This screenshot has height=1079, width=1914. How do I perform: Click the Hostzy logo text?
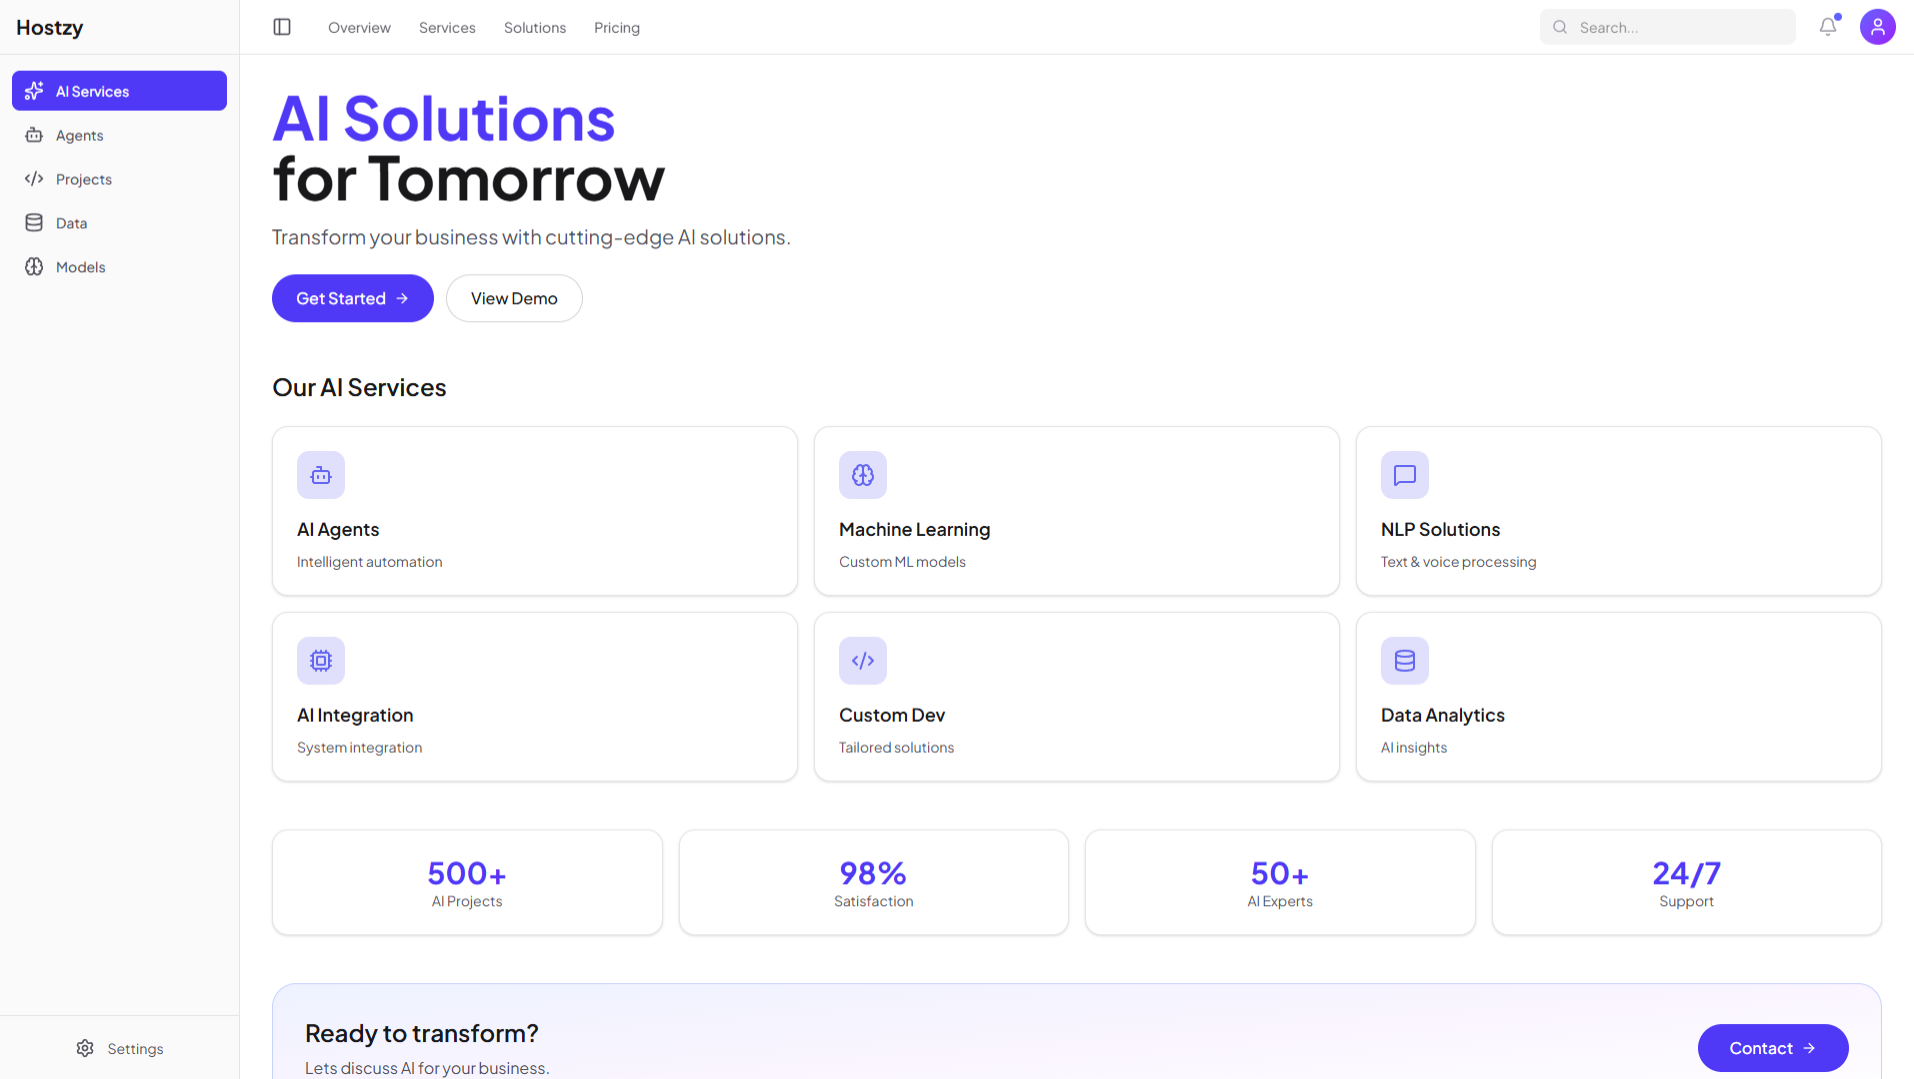pyautogui.click(x=49, y=27)
